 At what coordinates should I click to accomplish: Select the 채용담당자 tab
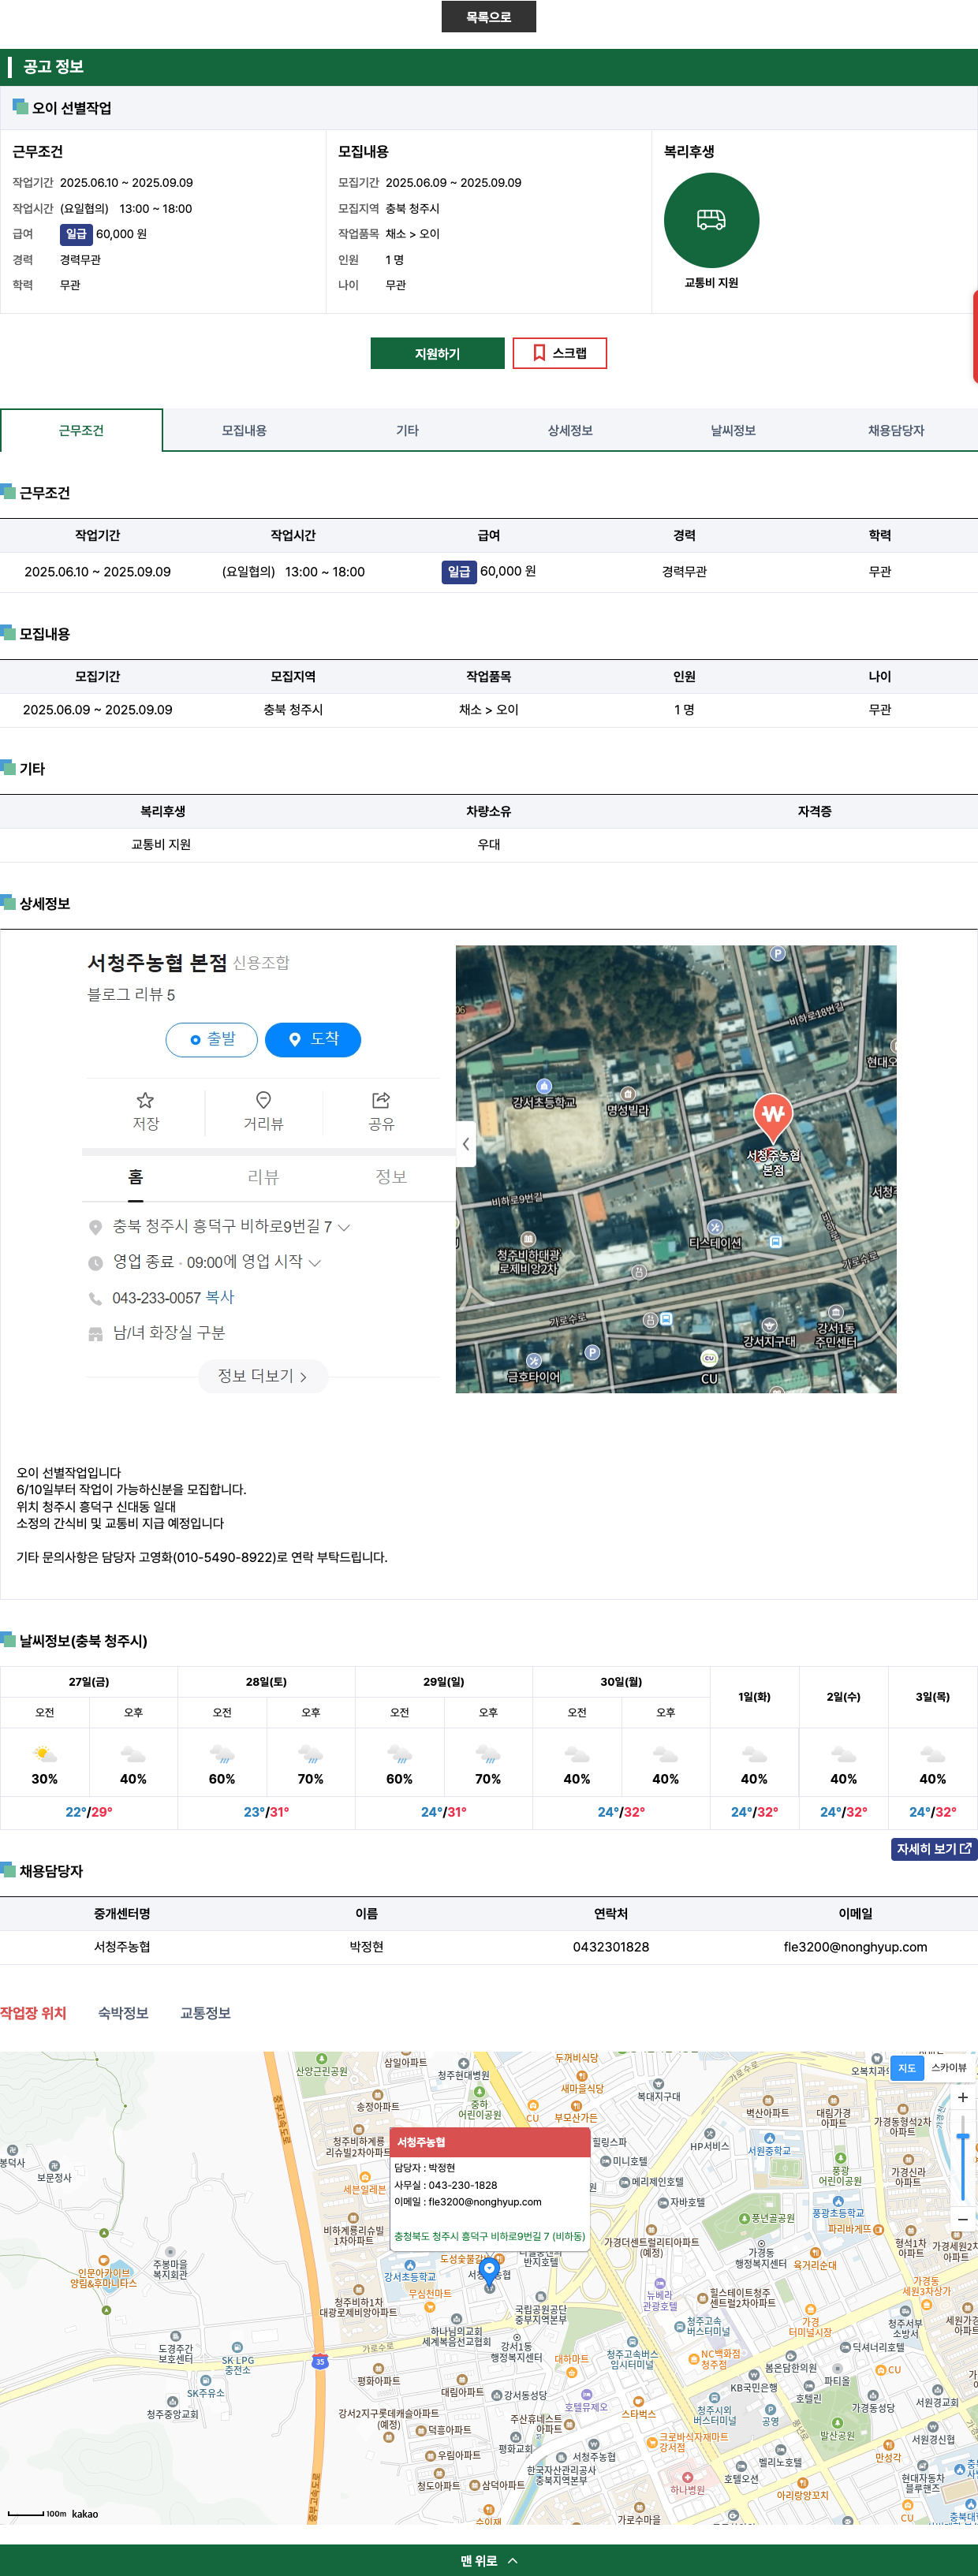tap(896, 430)
